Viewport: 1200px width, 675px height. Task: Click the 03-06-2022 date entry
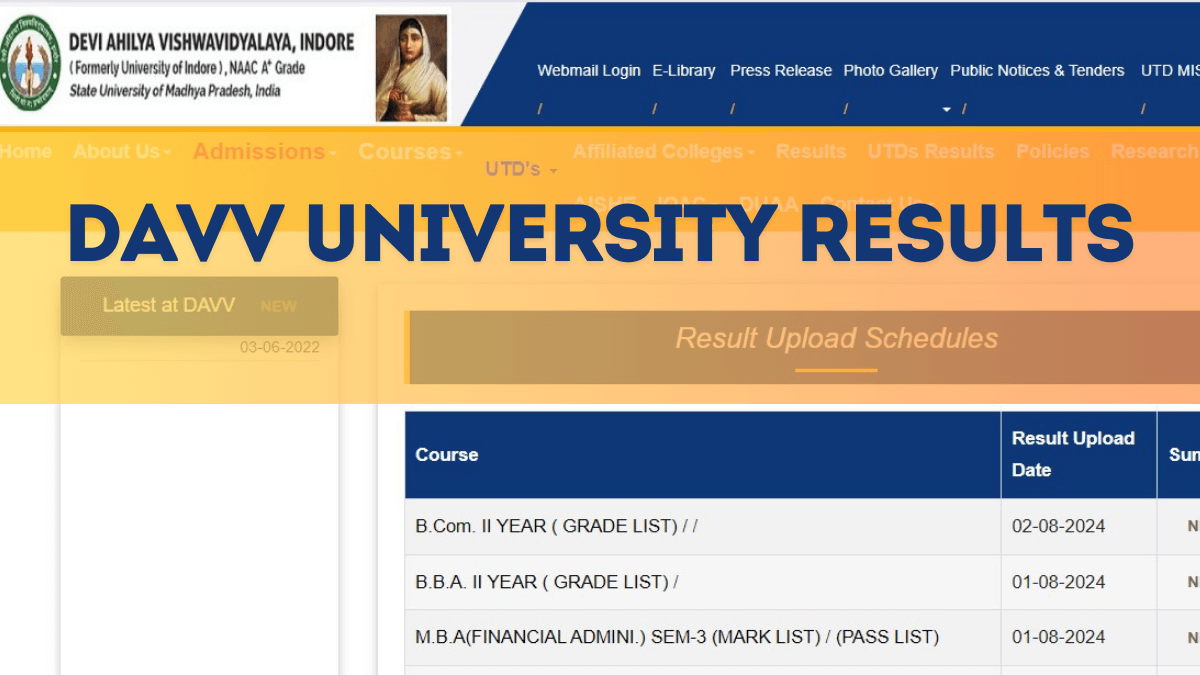click(x=279, y=348)
